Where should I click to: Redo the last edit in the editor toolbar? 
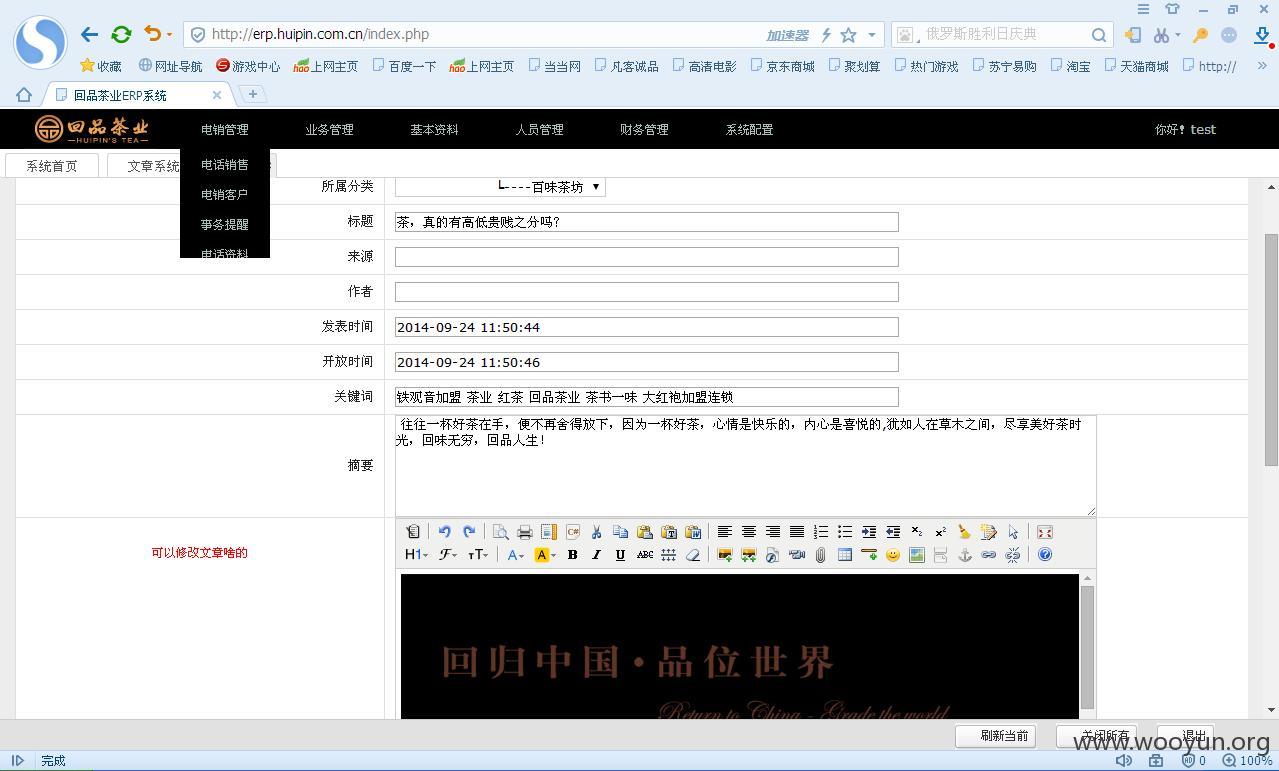pyautogui.click(x=468, y=532)
